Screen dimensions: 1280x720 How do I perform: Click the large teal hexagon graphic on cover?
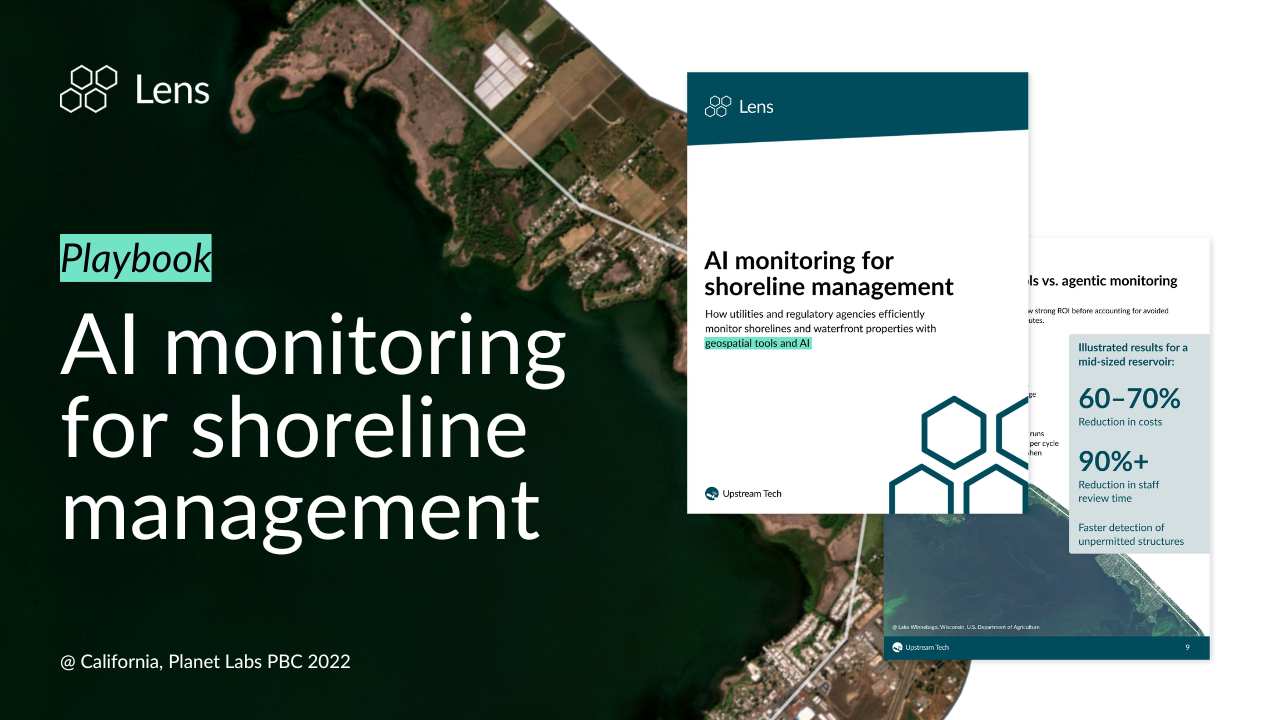(x=958, y=455)
